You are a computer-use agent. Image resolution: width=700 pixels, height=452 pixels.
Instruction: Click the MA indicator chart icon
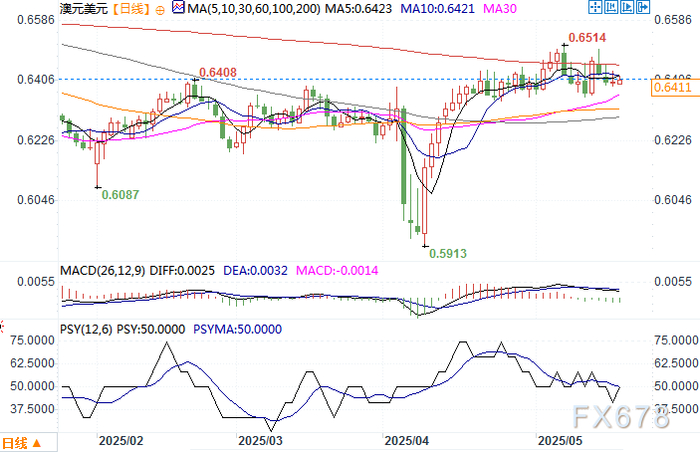178,8
